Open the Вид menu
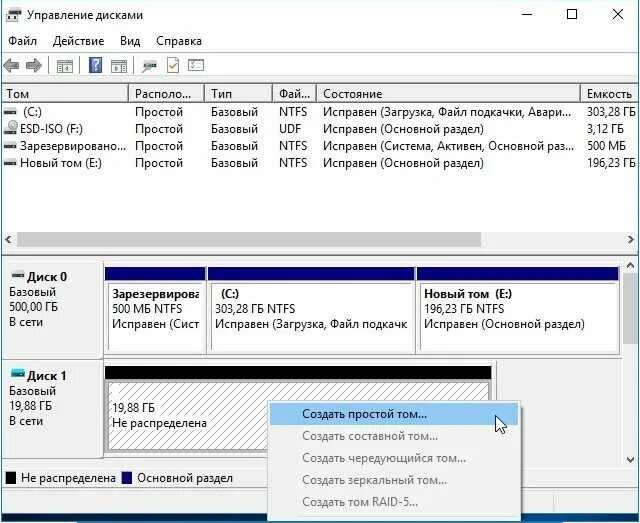 click(130, 41)
